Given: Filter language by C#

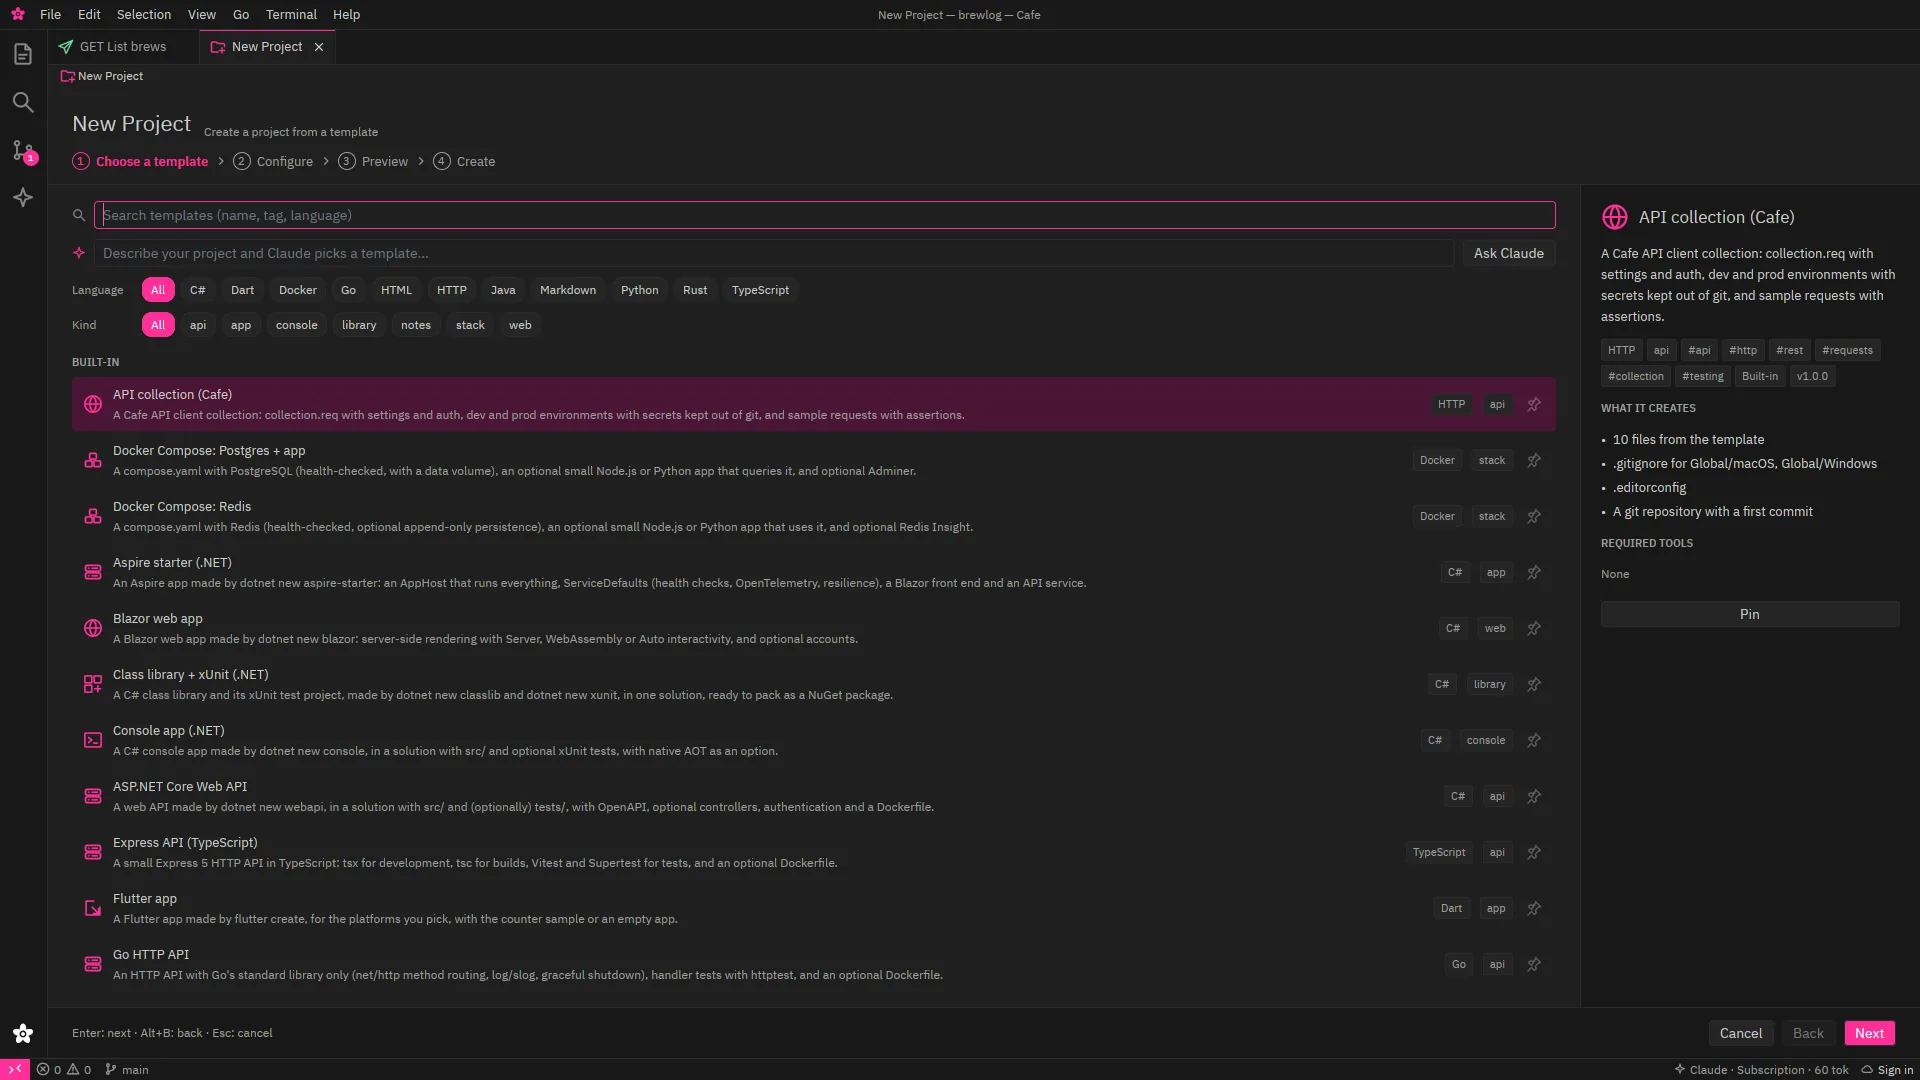Looking at the screenshot, I should 198,290.
